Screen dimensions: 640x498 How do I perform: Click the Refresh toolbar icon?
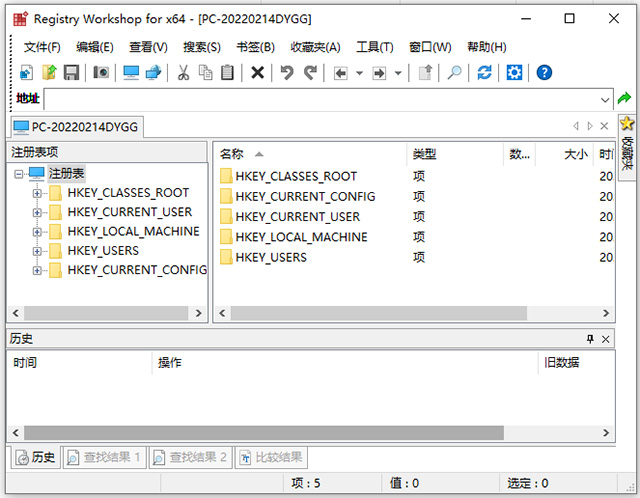coord(484,72)
